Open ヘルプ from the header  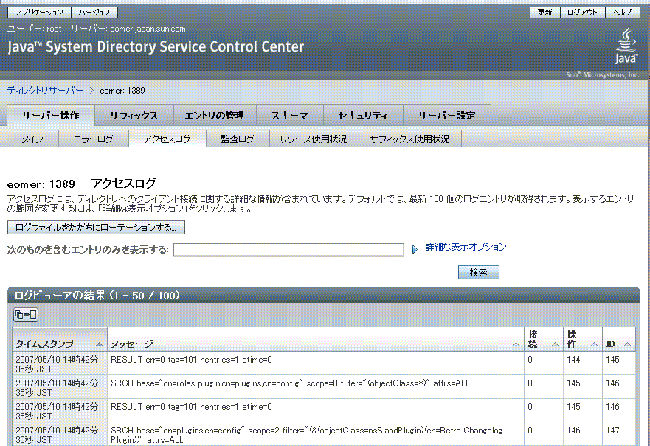click(623, 12)
